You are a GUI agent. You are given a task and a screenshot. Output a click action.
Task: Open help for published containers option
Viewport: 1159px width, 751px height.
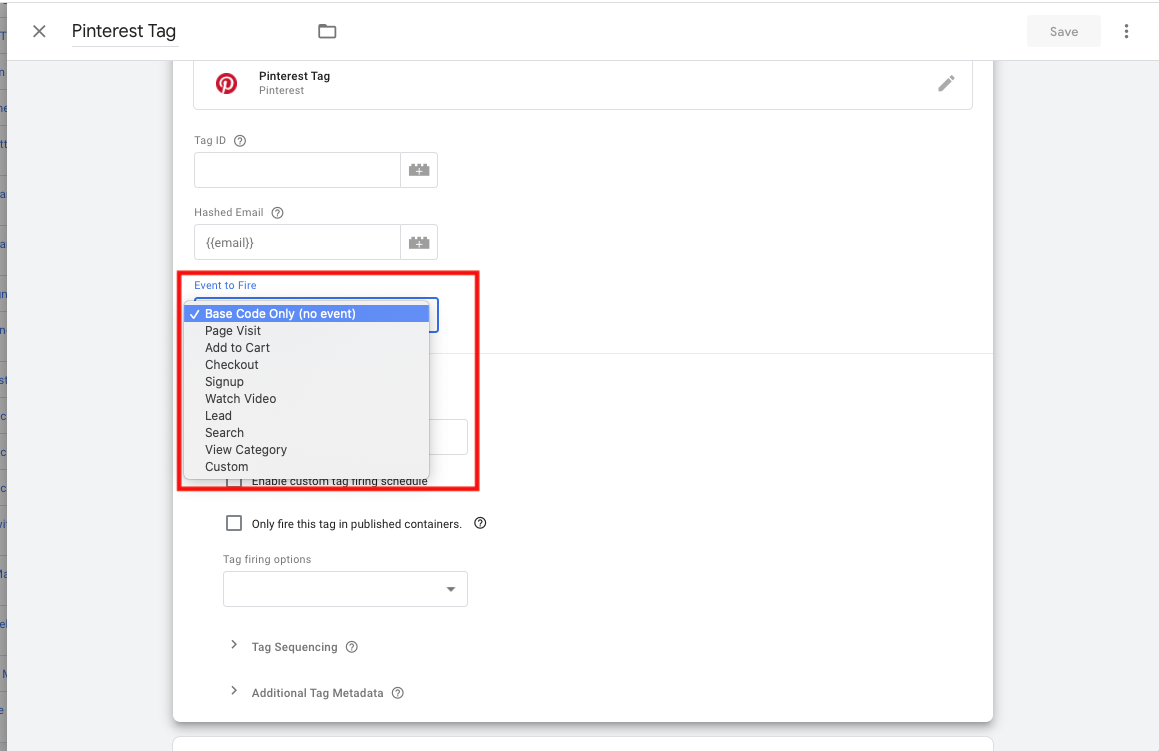(x=480, y=523)
